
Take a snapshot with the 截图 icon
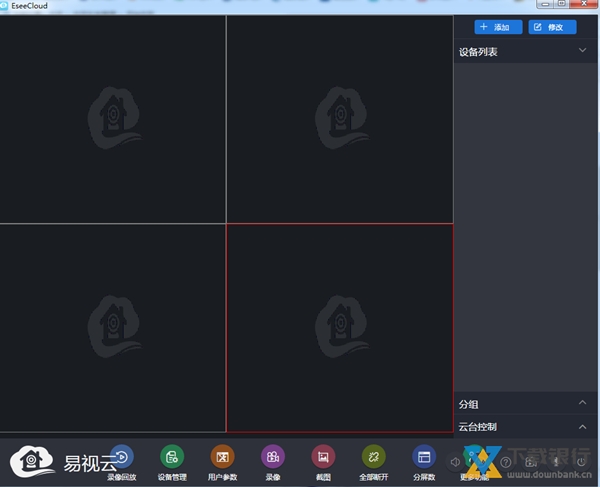(323, 457)
